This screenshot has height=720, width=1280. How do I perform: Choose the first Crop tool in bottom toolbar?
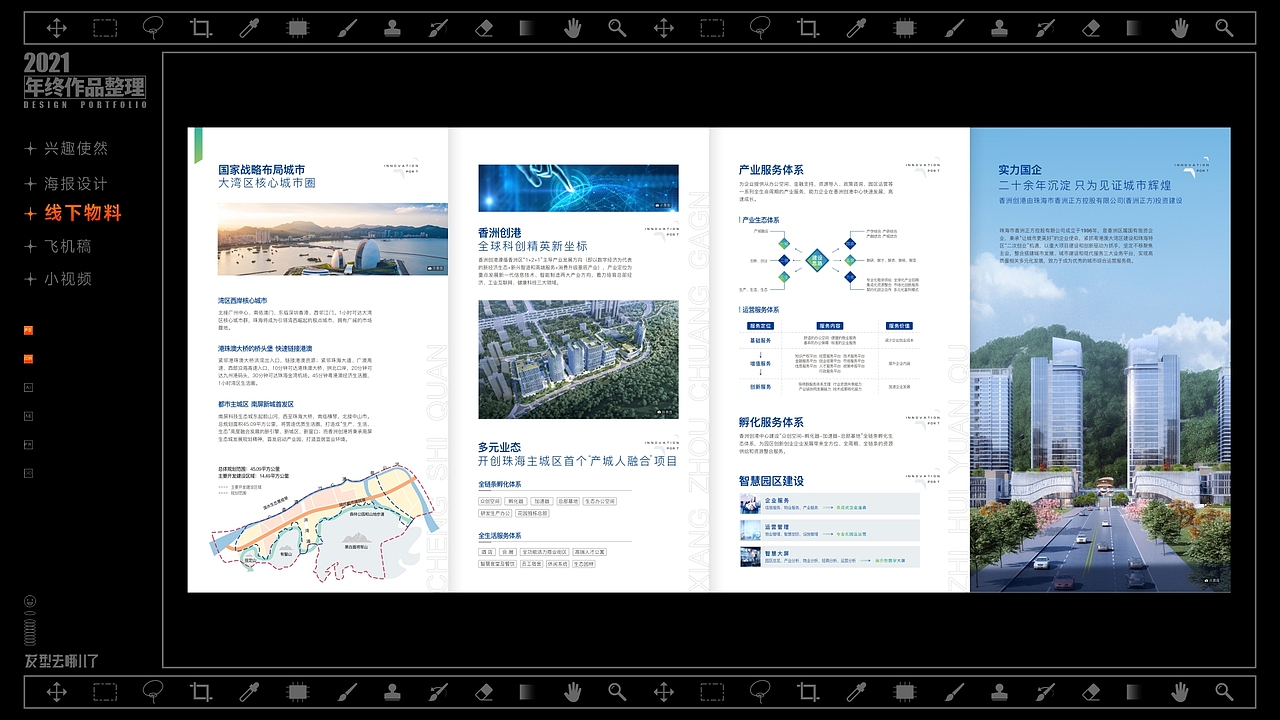(x=201, y=691)
